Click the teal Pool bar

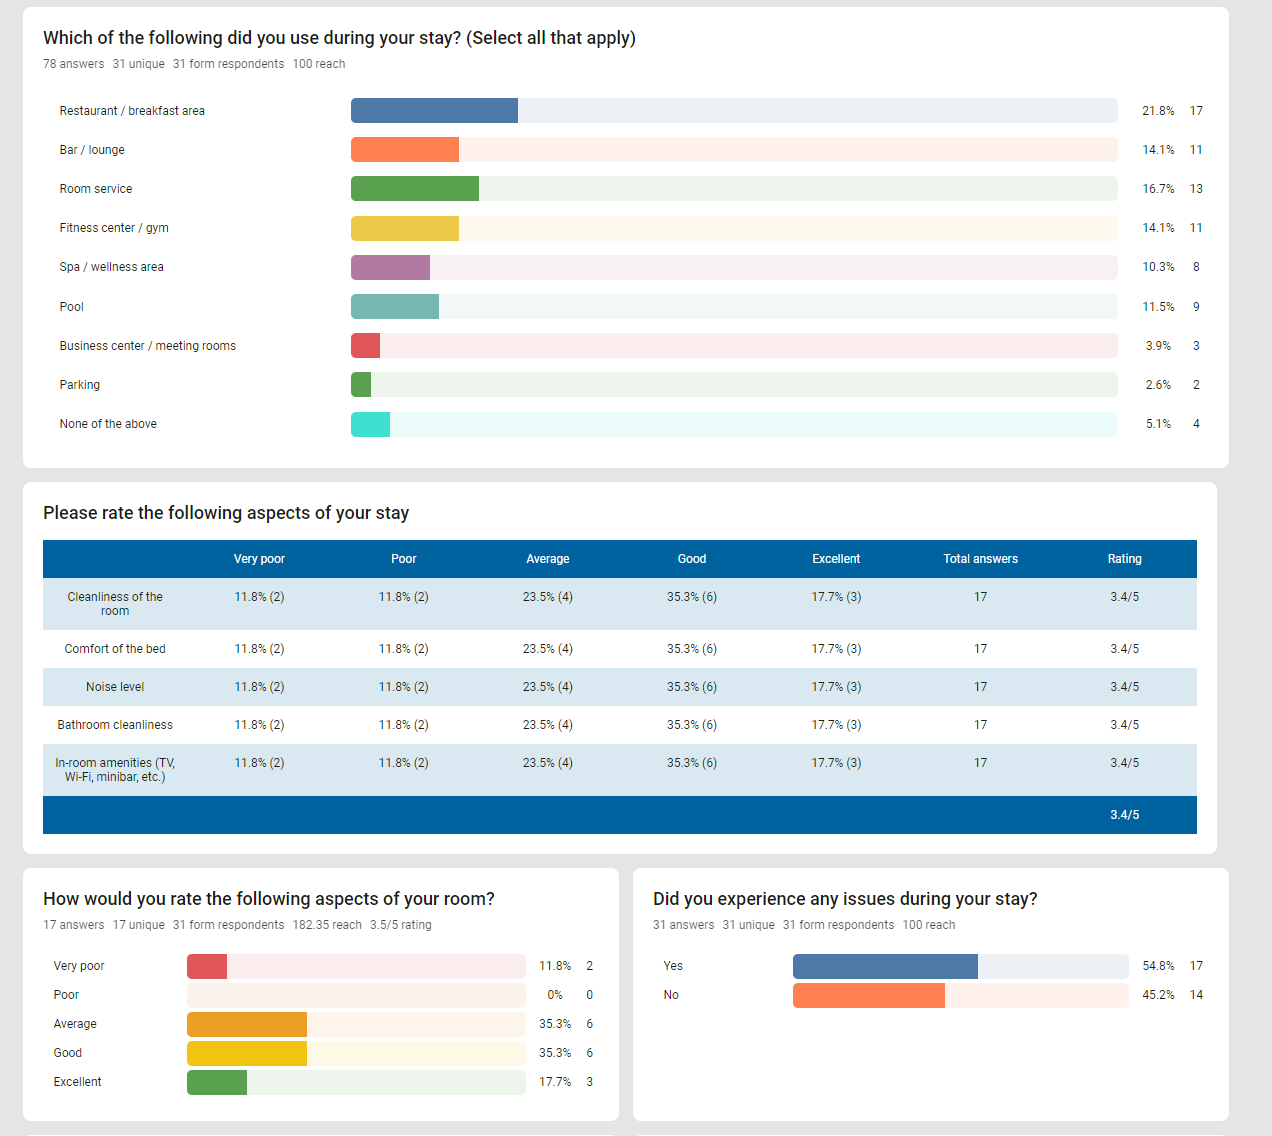click(x=395, y=307)
